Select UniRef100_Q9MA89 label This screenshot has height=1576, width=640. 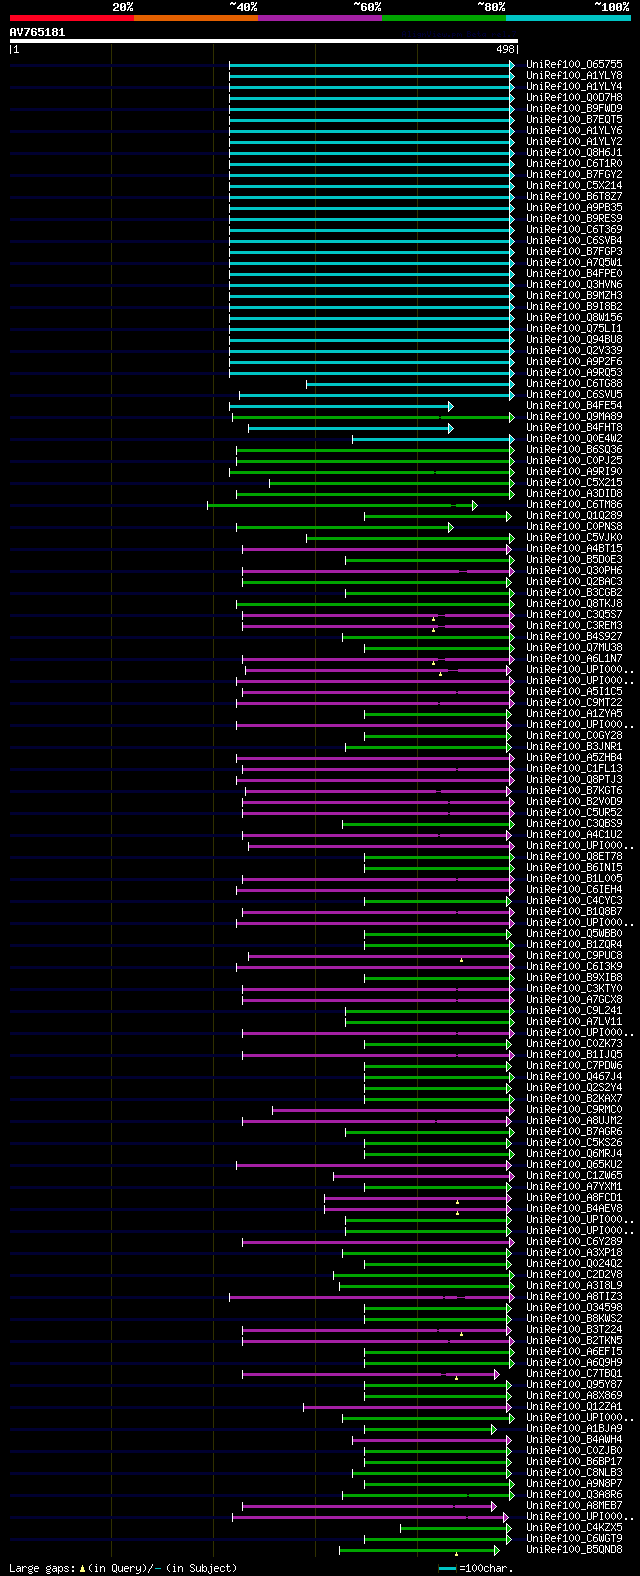(575, 417)
